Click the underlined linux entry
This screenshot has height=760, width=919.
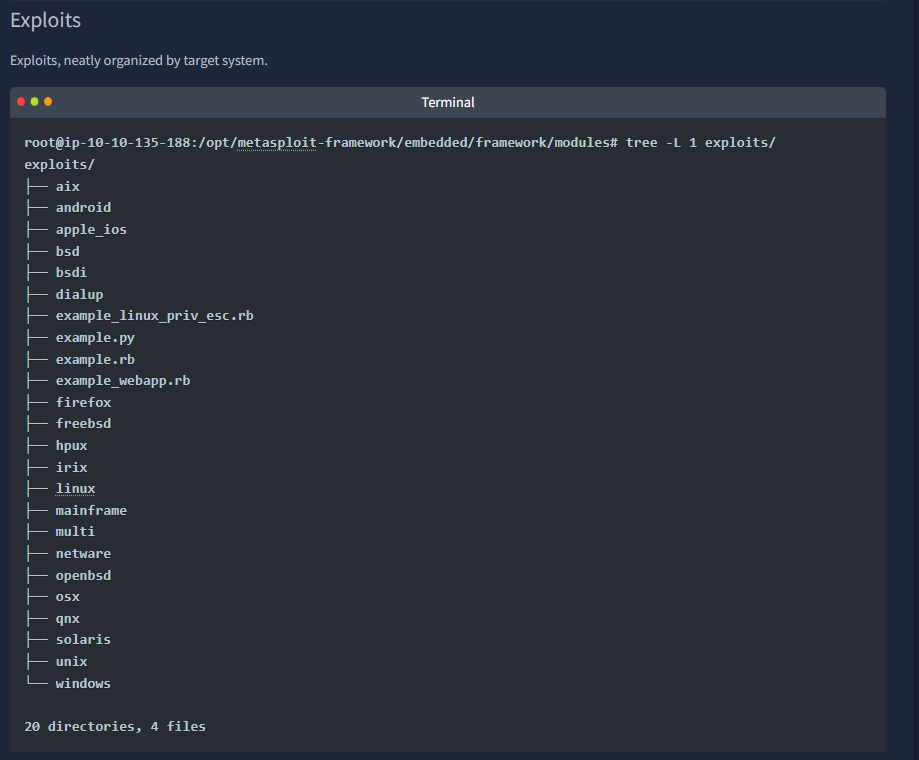point(76,489)
